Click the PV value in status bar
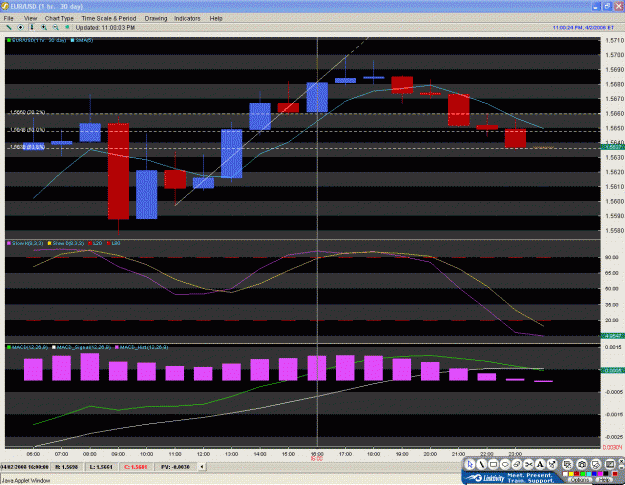Screen dimensions: 625x485 [175, 467]
